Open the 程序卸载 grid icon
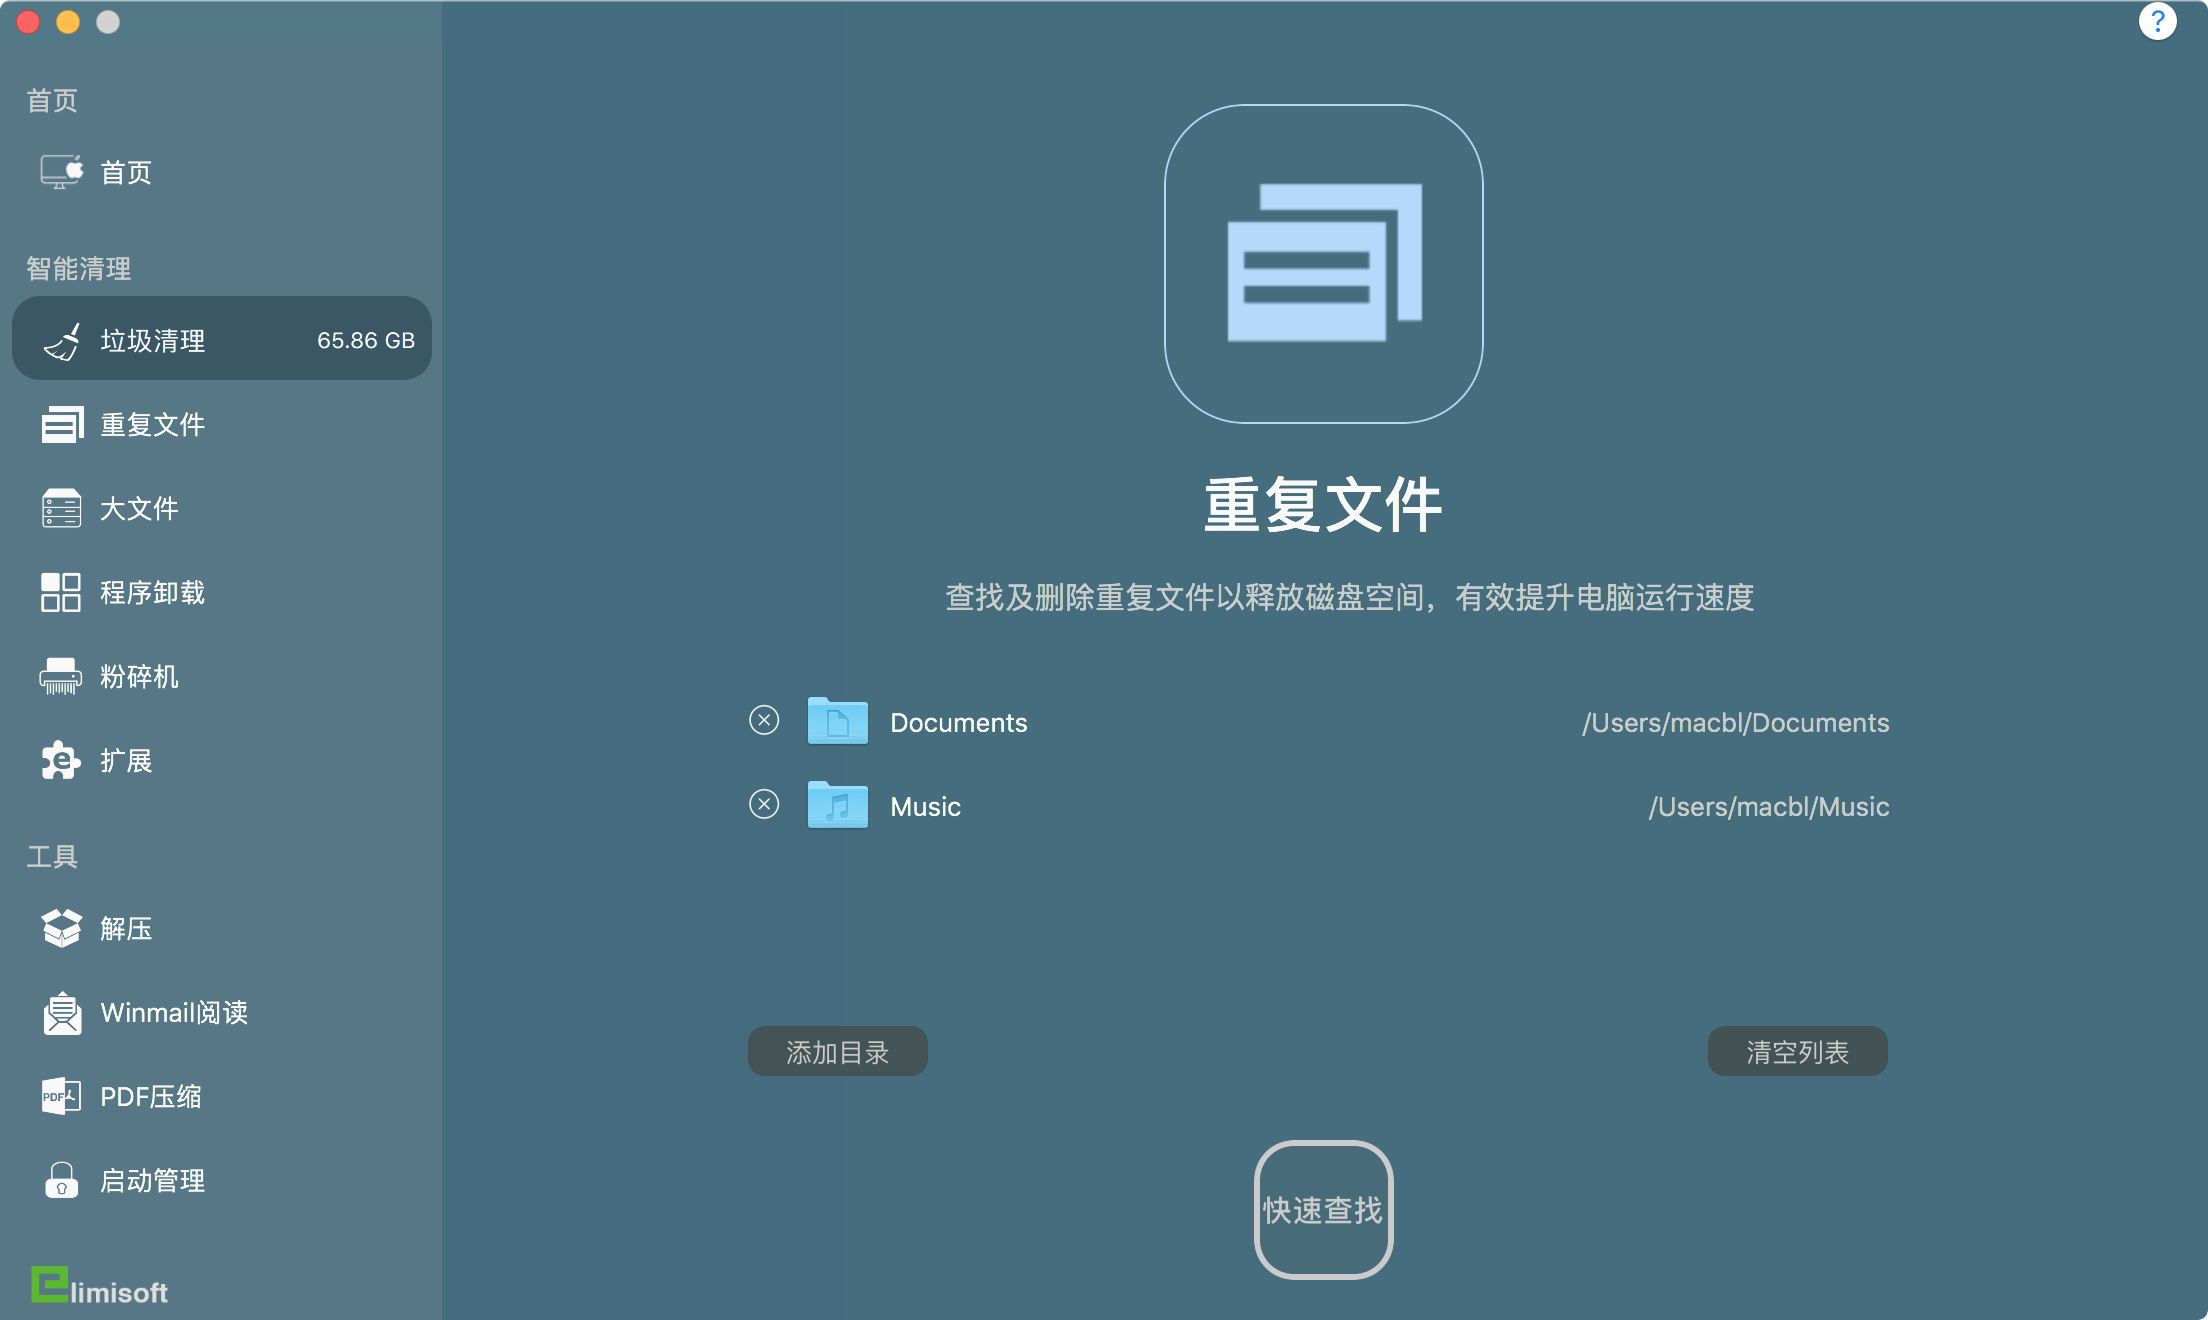The height and width of the screenshot is (1320, 2208). pos(61,592)
